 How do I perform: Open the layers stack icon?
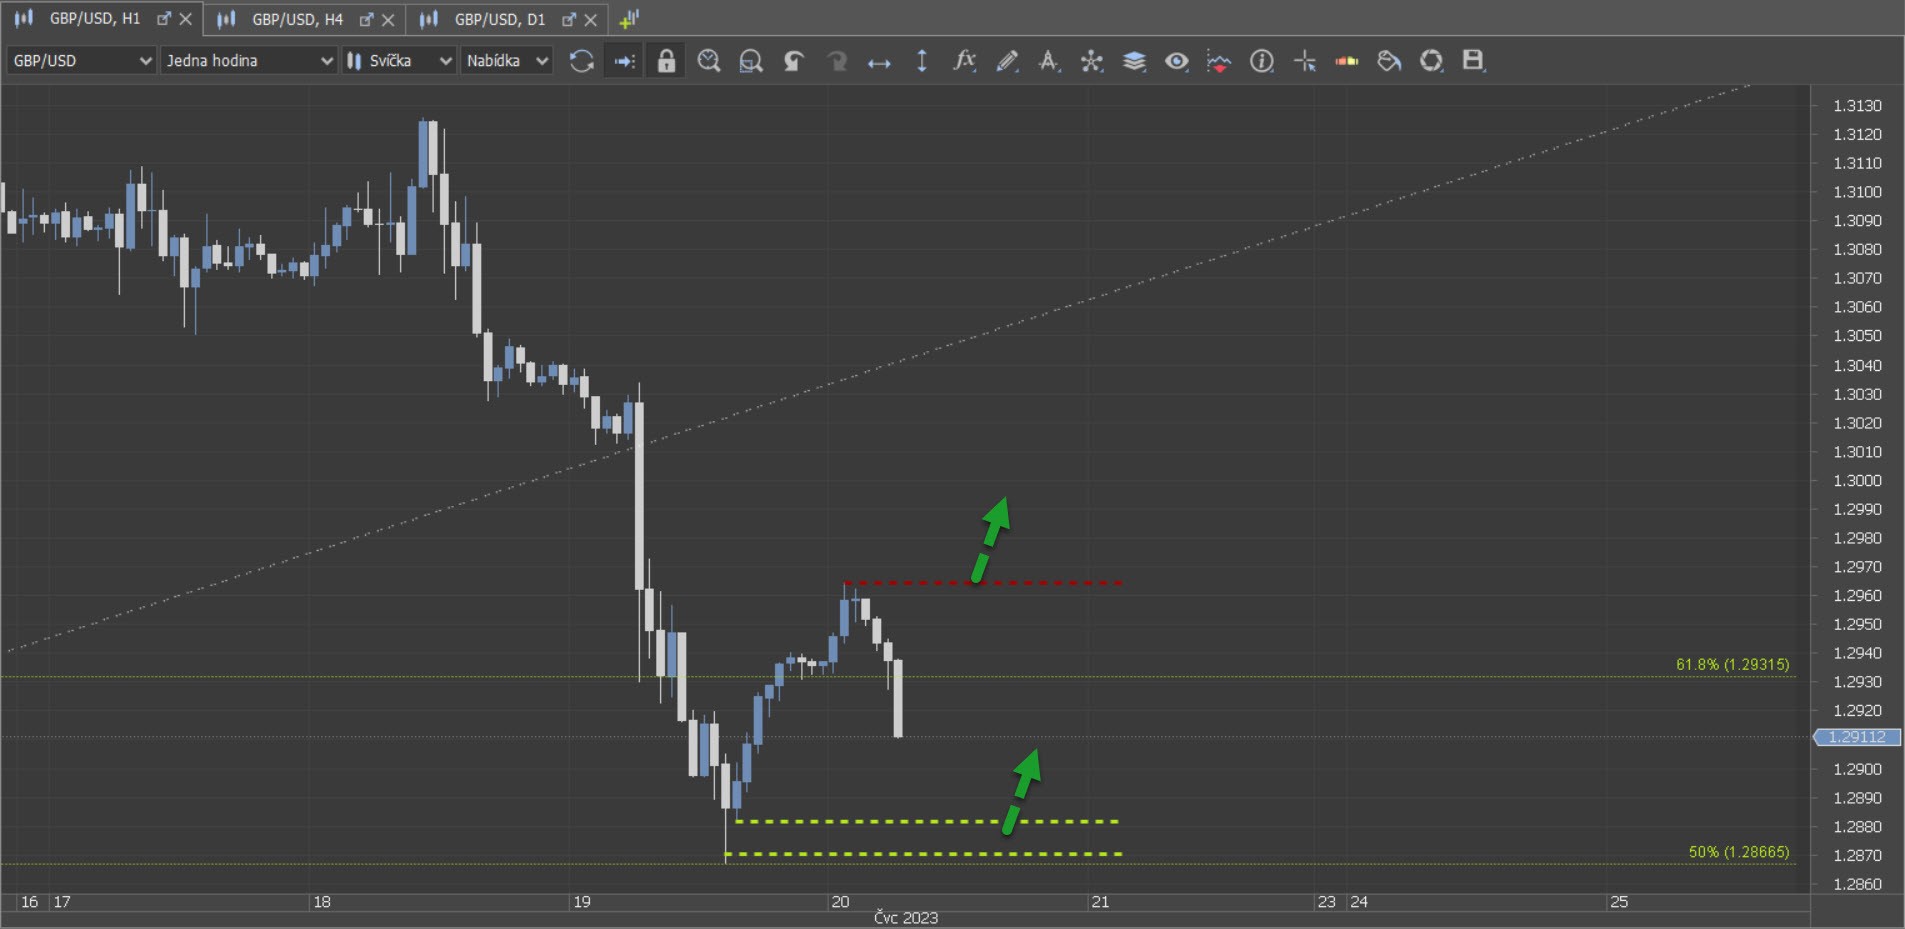click(x=1134, y=61)
